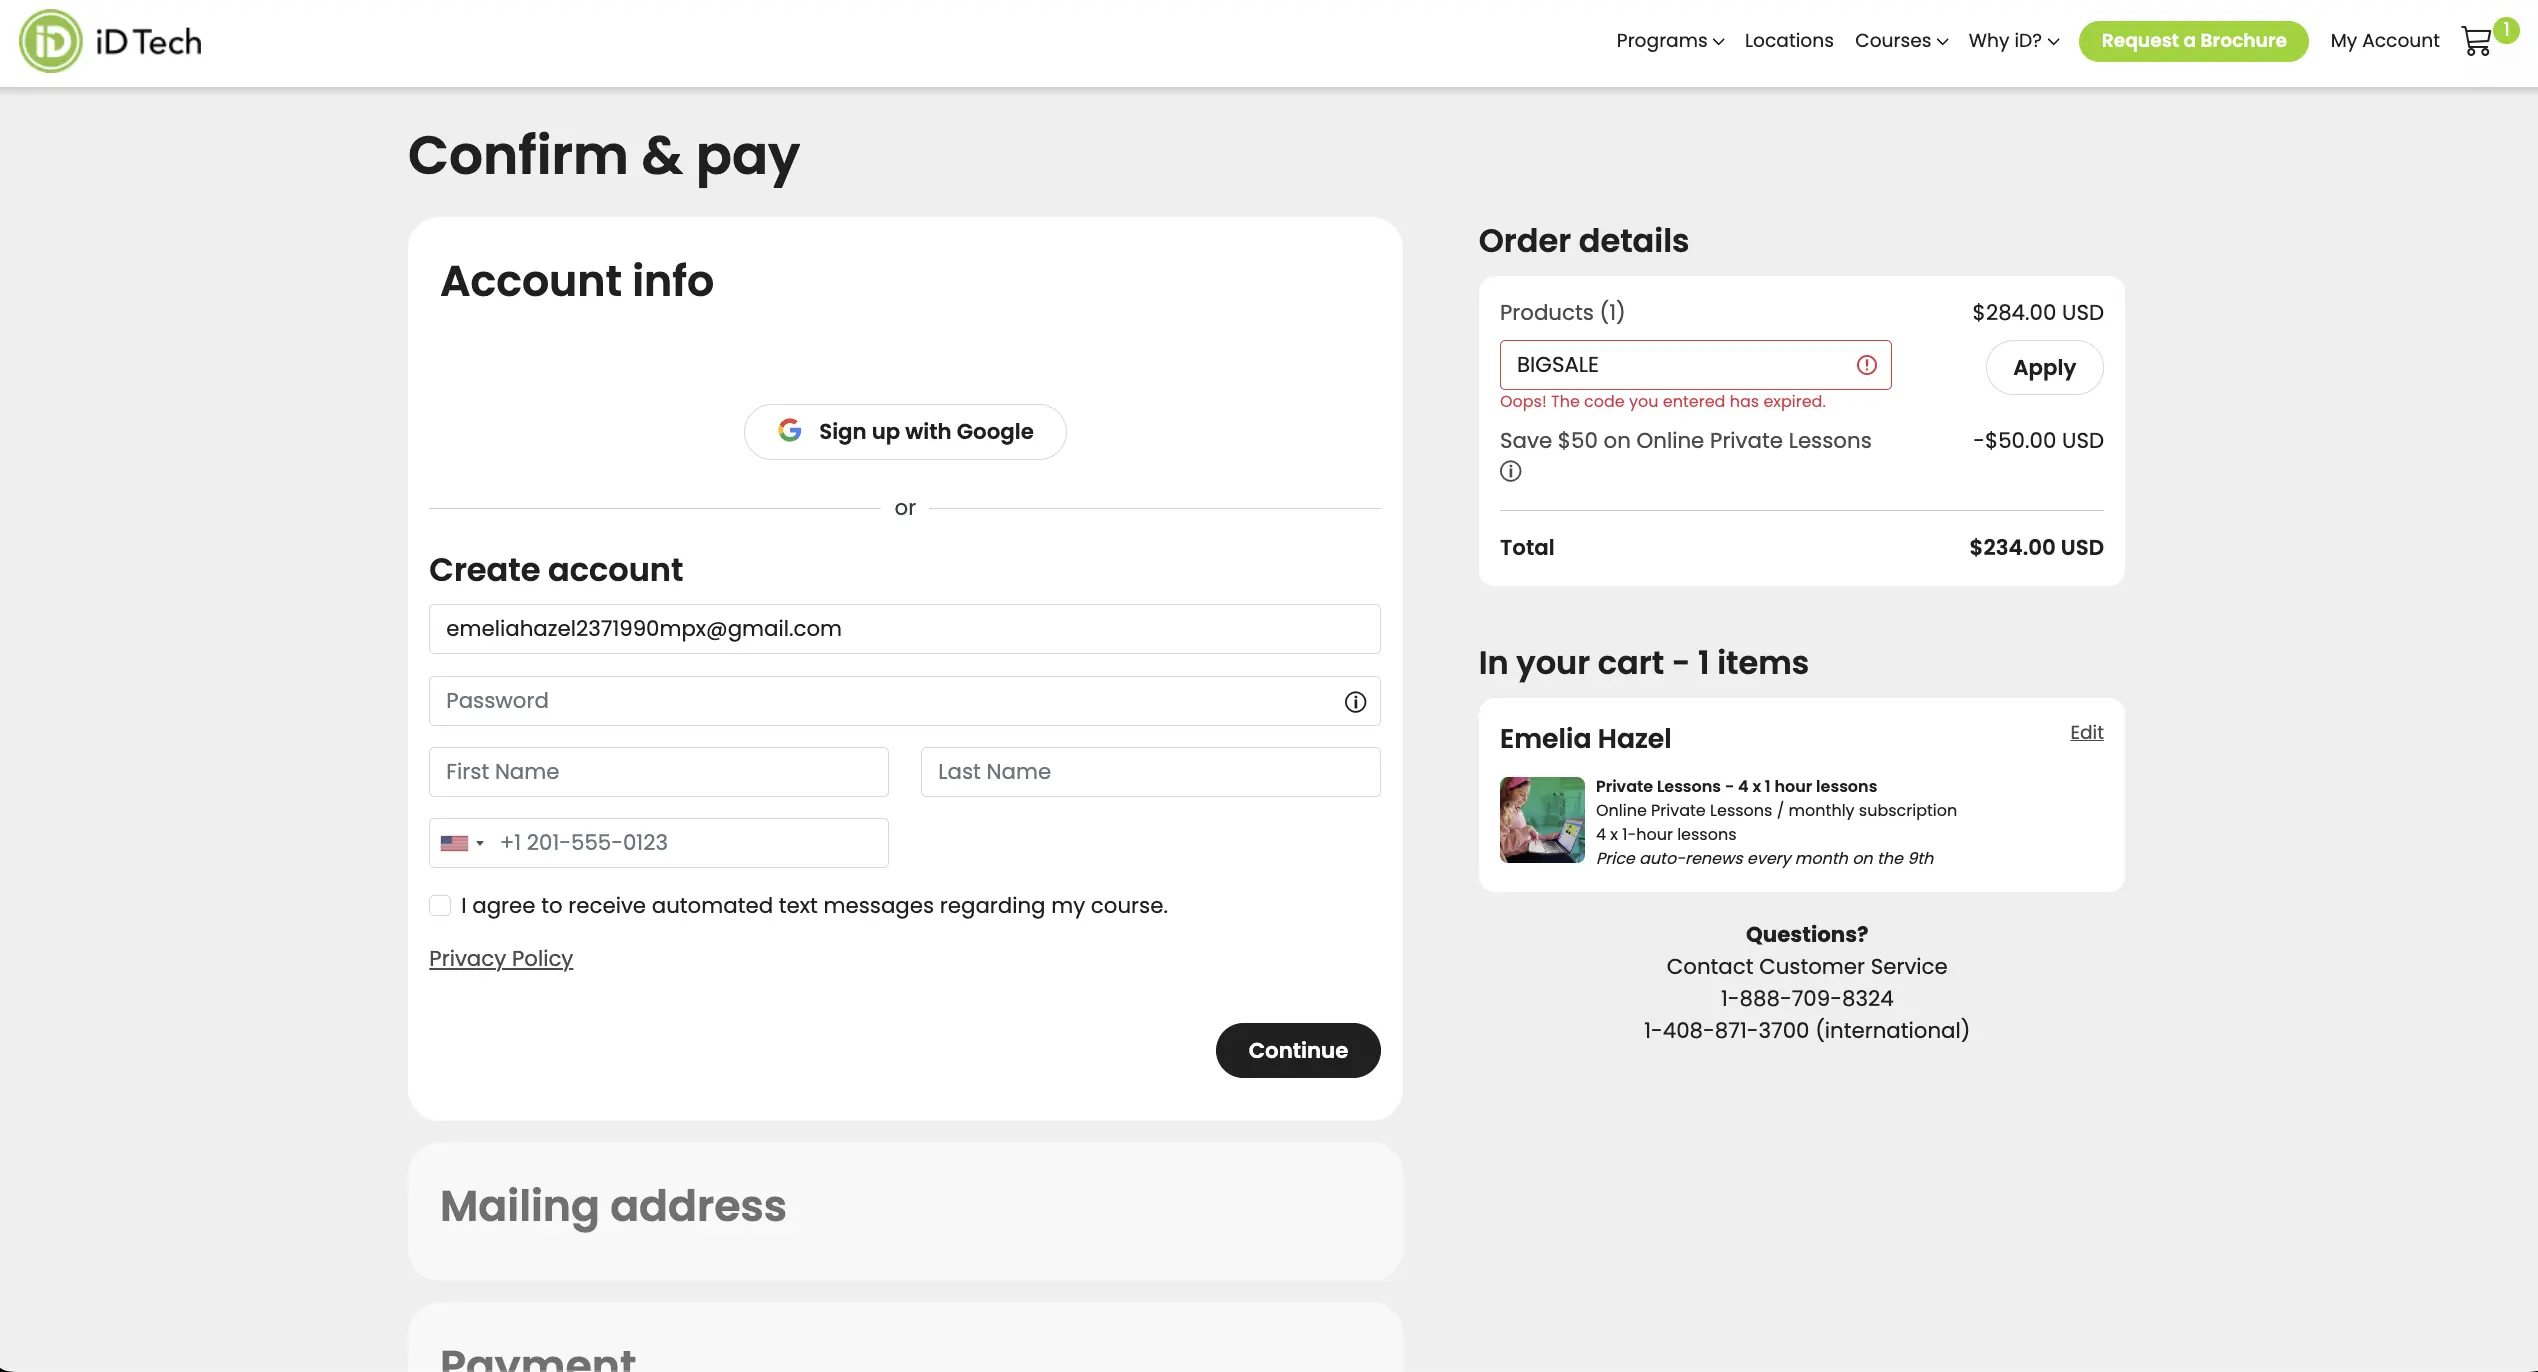The image size is (2538, 1372).
Task: Click the iD Tech logo icon
Action: point(51,41)
